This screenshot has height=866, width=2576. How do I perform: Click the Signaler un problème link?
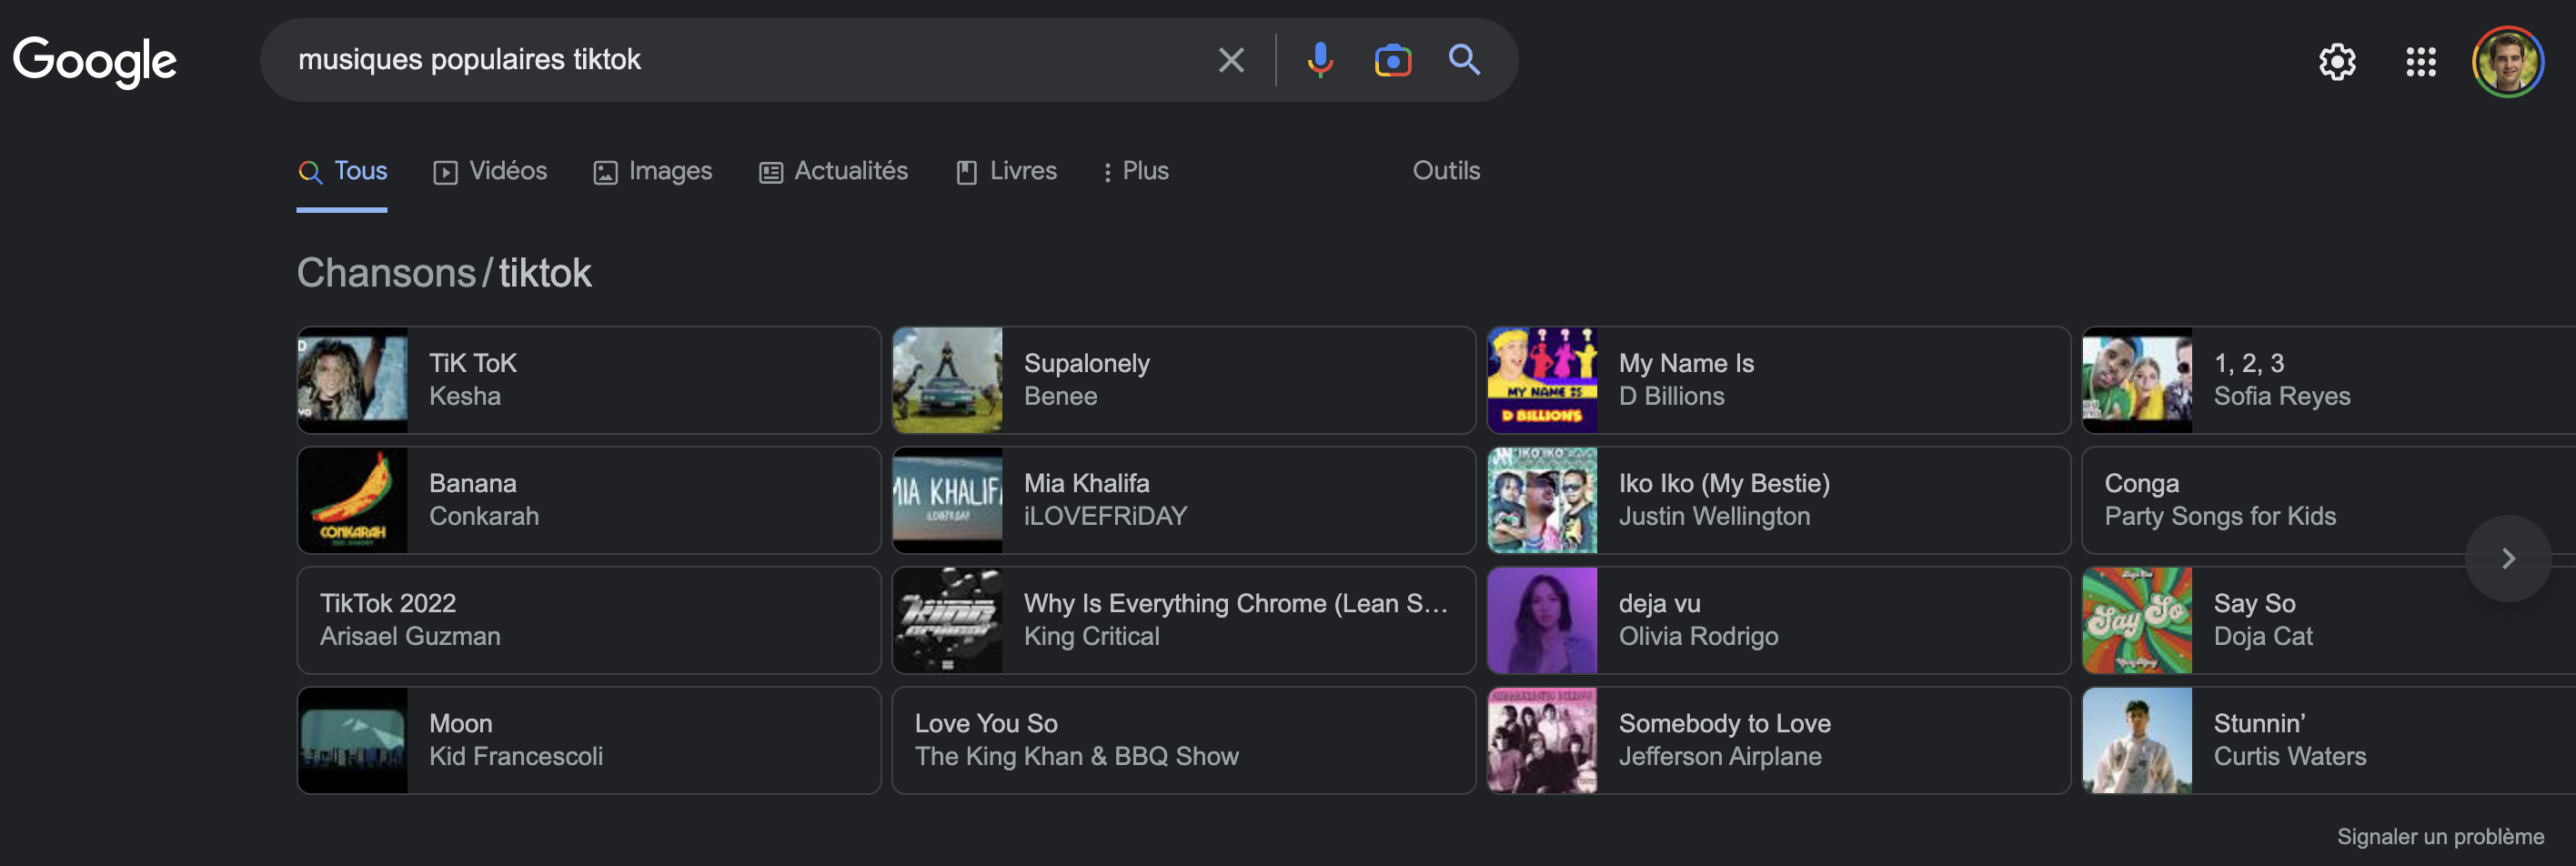(x=2439, y=836)
